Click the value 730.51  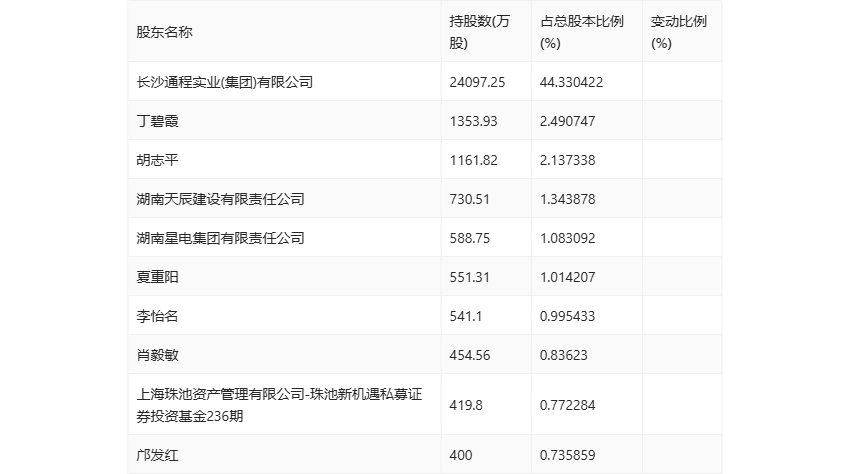click(x=469, y=199)
